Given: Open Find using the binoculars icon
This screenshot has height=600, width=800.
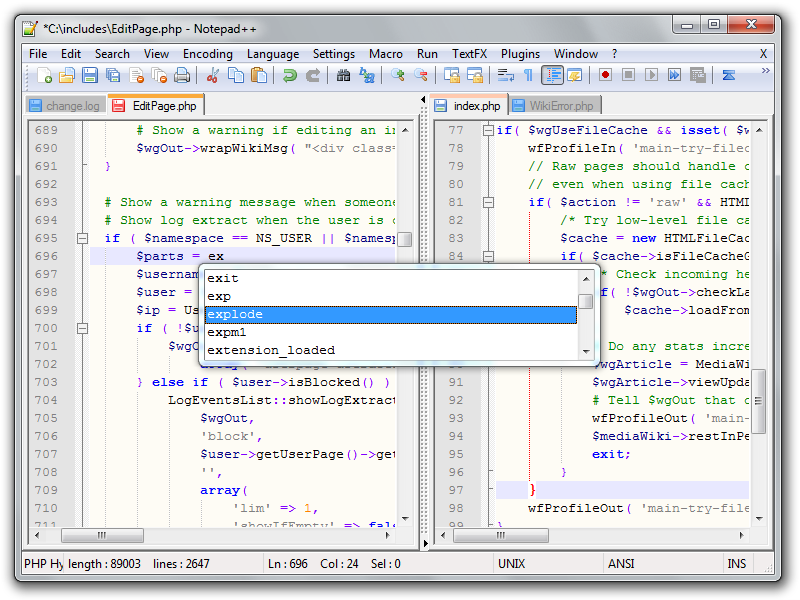Looking at the screenshot, I should (x=343, y=75).
